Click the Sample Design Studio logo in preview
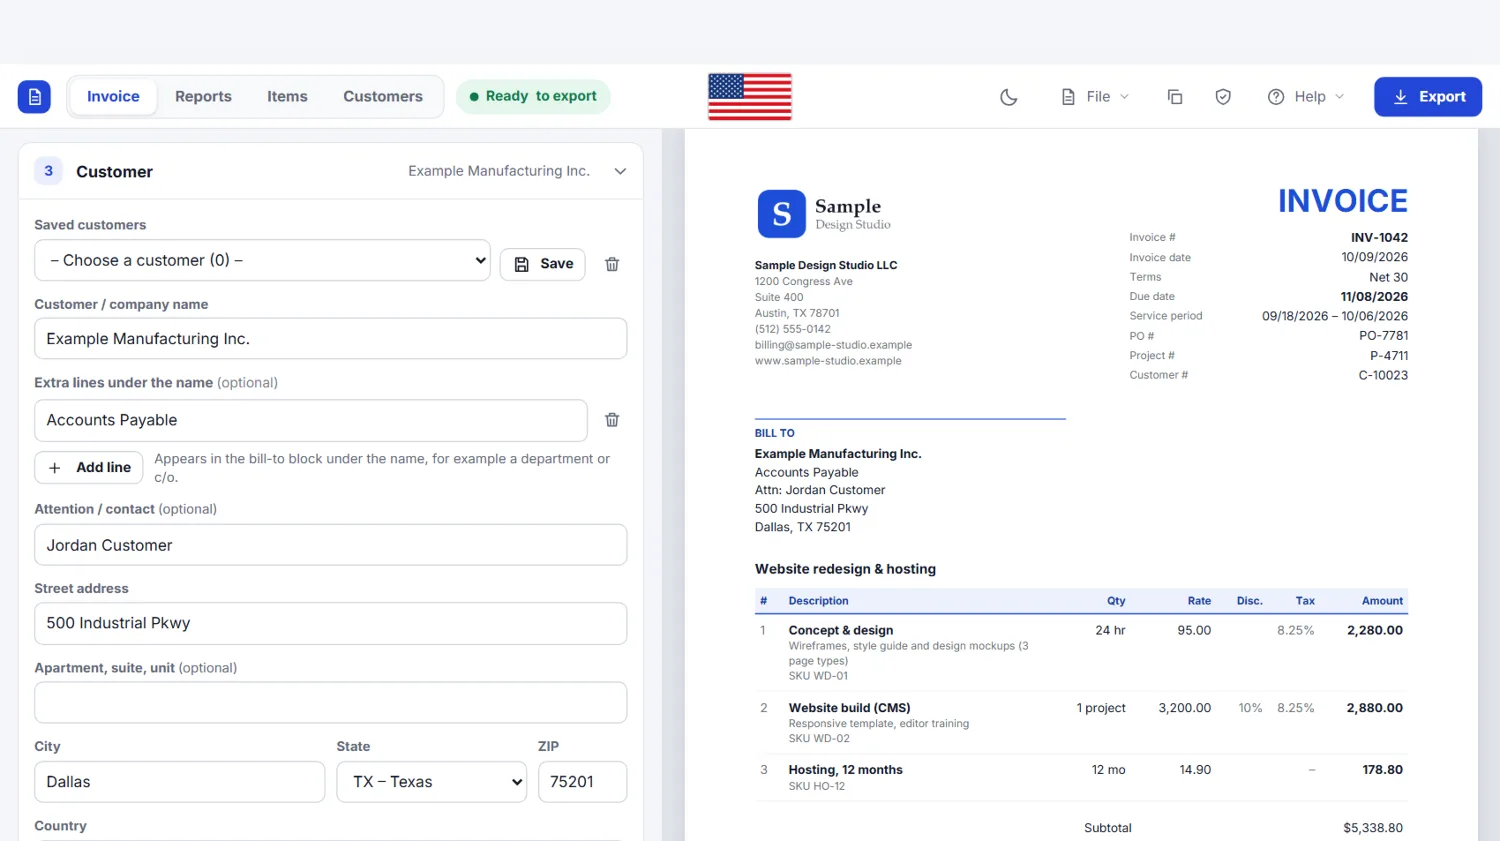 point(825,213)
